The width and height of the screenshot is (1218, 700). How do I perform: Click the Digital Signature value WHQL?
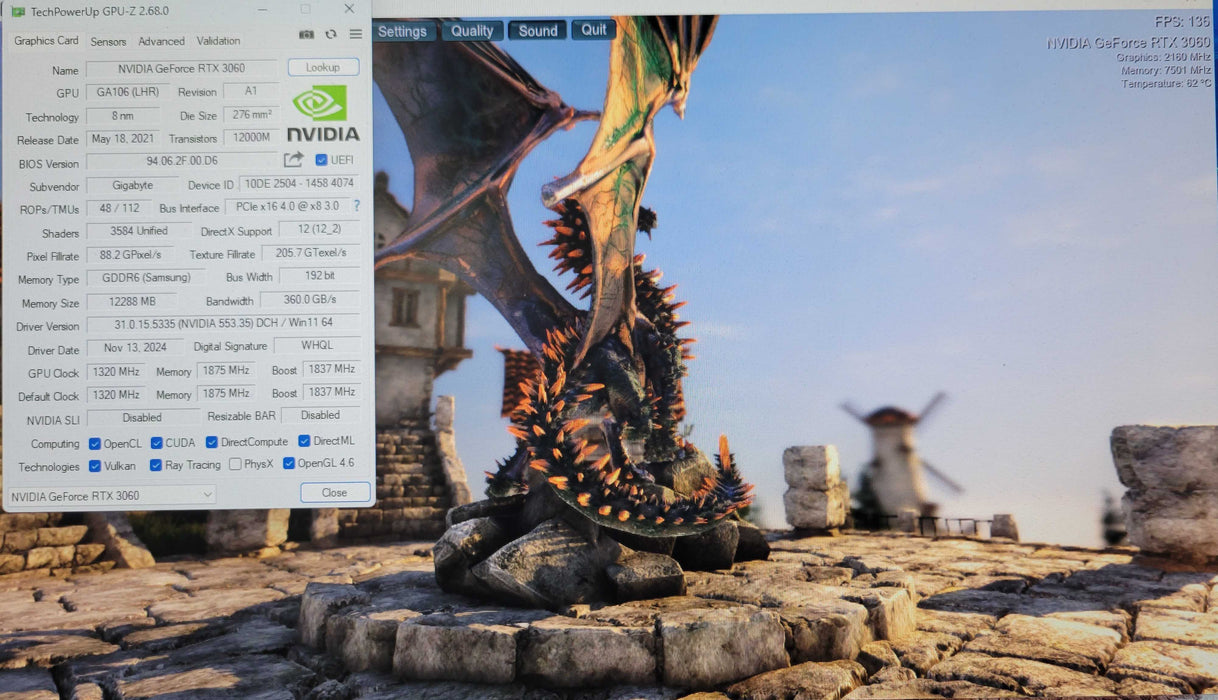coord(317,346)
